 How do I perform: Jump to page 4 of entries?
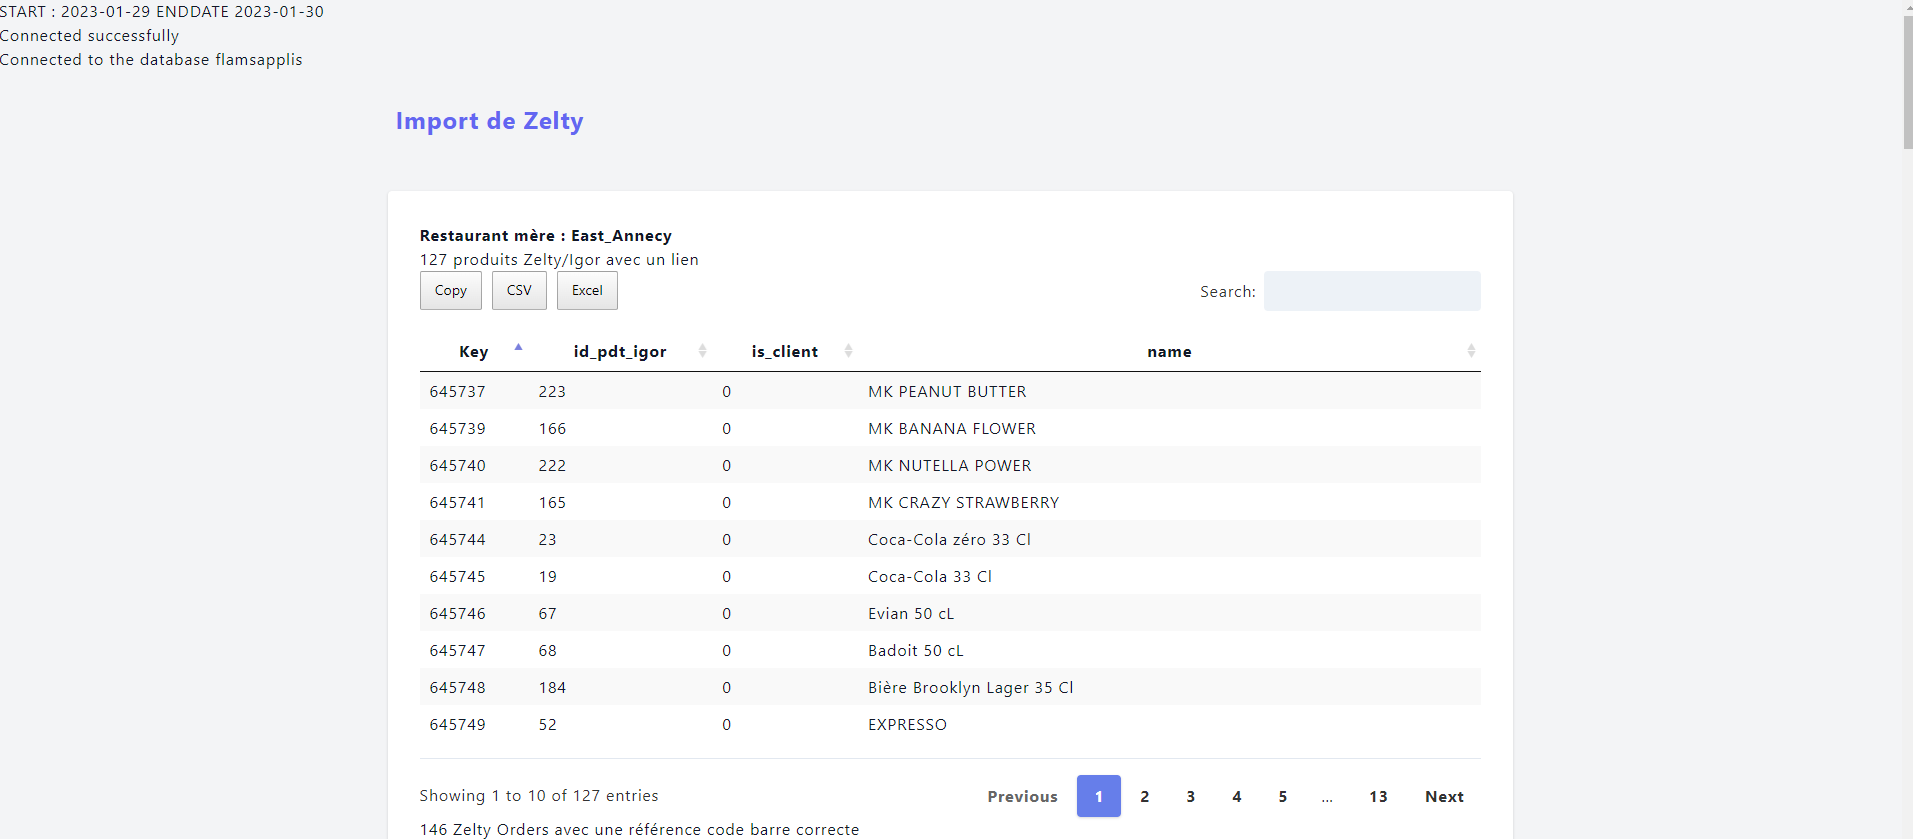(1236, 797)
